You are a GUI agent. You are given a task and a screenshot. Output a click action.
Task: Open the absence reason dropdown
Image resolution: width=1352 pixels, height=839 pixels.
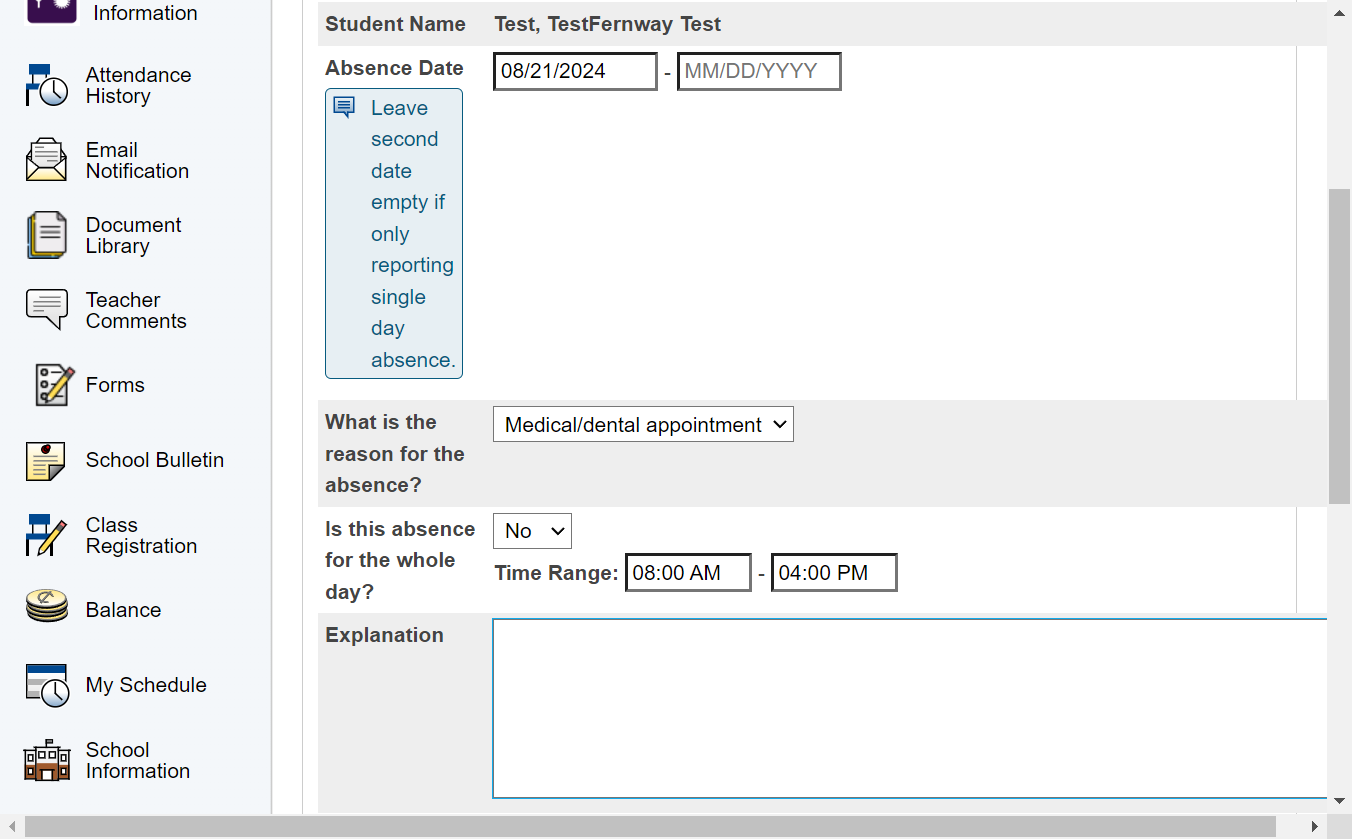(x=643, y=424)
